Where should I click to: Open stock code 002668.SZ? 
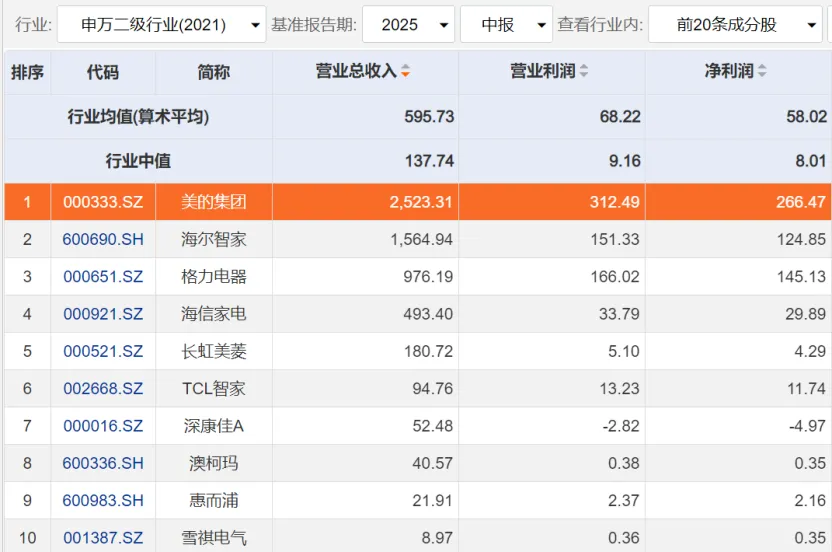pyautogui.click(x=103, y=389)
